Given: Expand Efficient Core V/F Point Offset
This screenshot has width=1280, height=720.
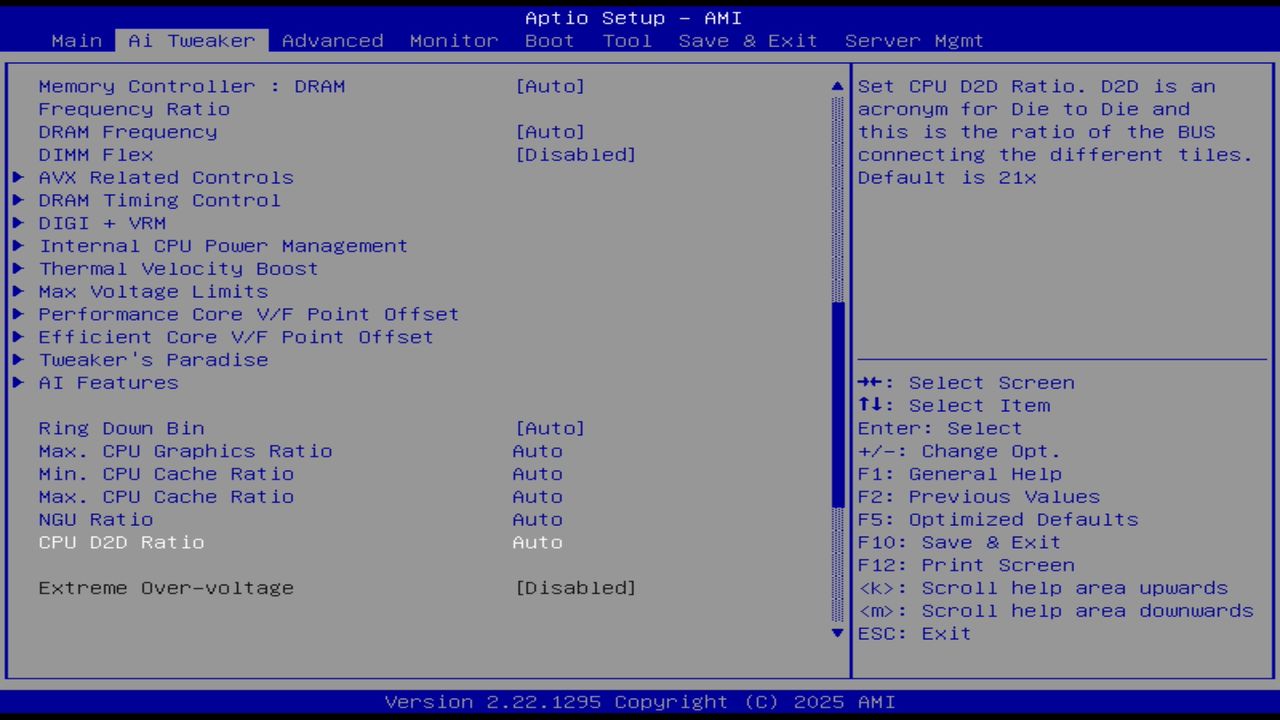Looking at the screenshot, I should pos(235,337).
